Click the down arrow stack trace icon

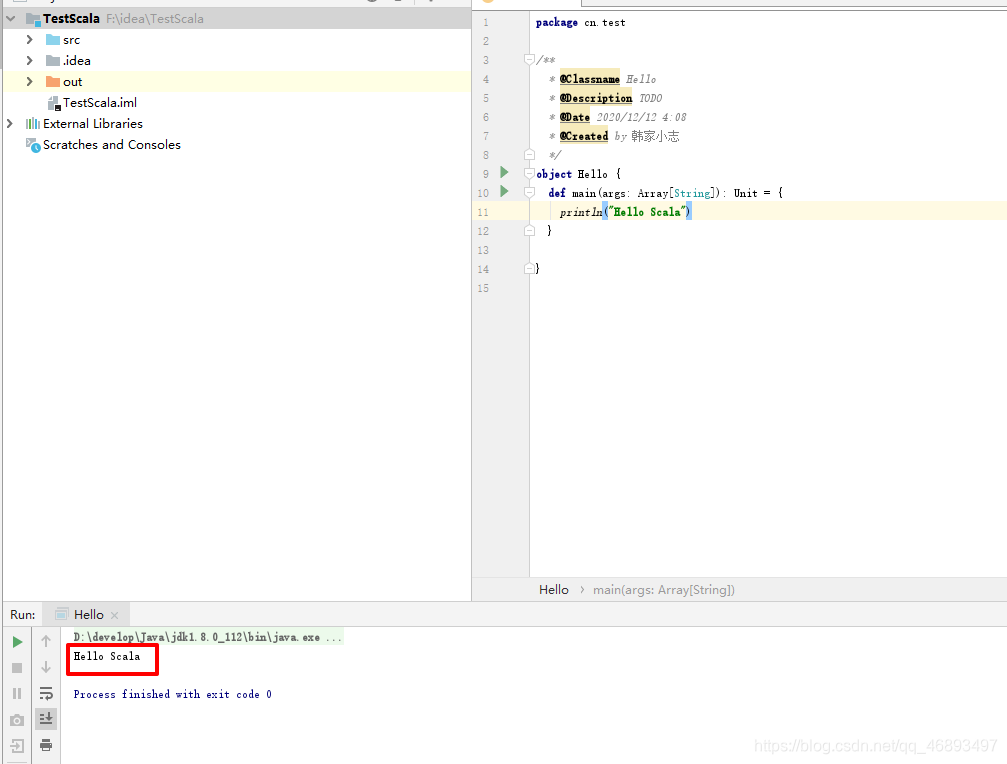click(46, 667)
